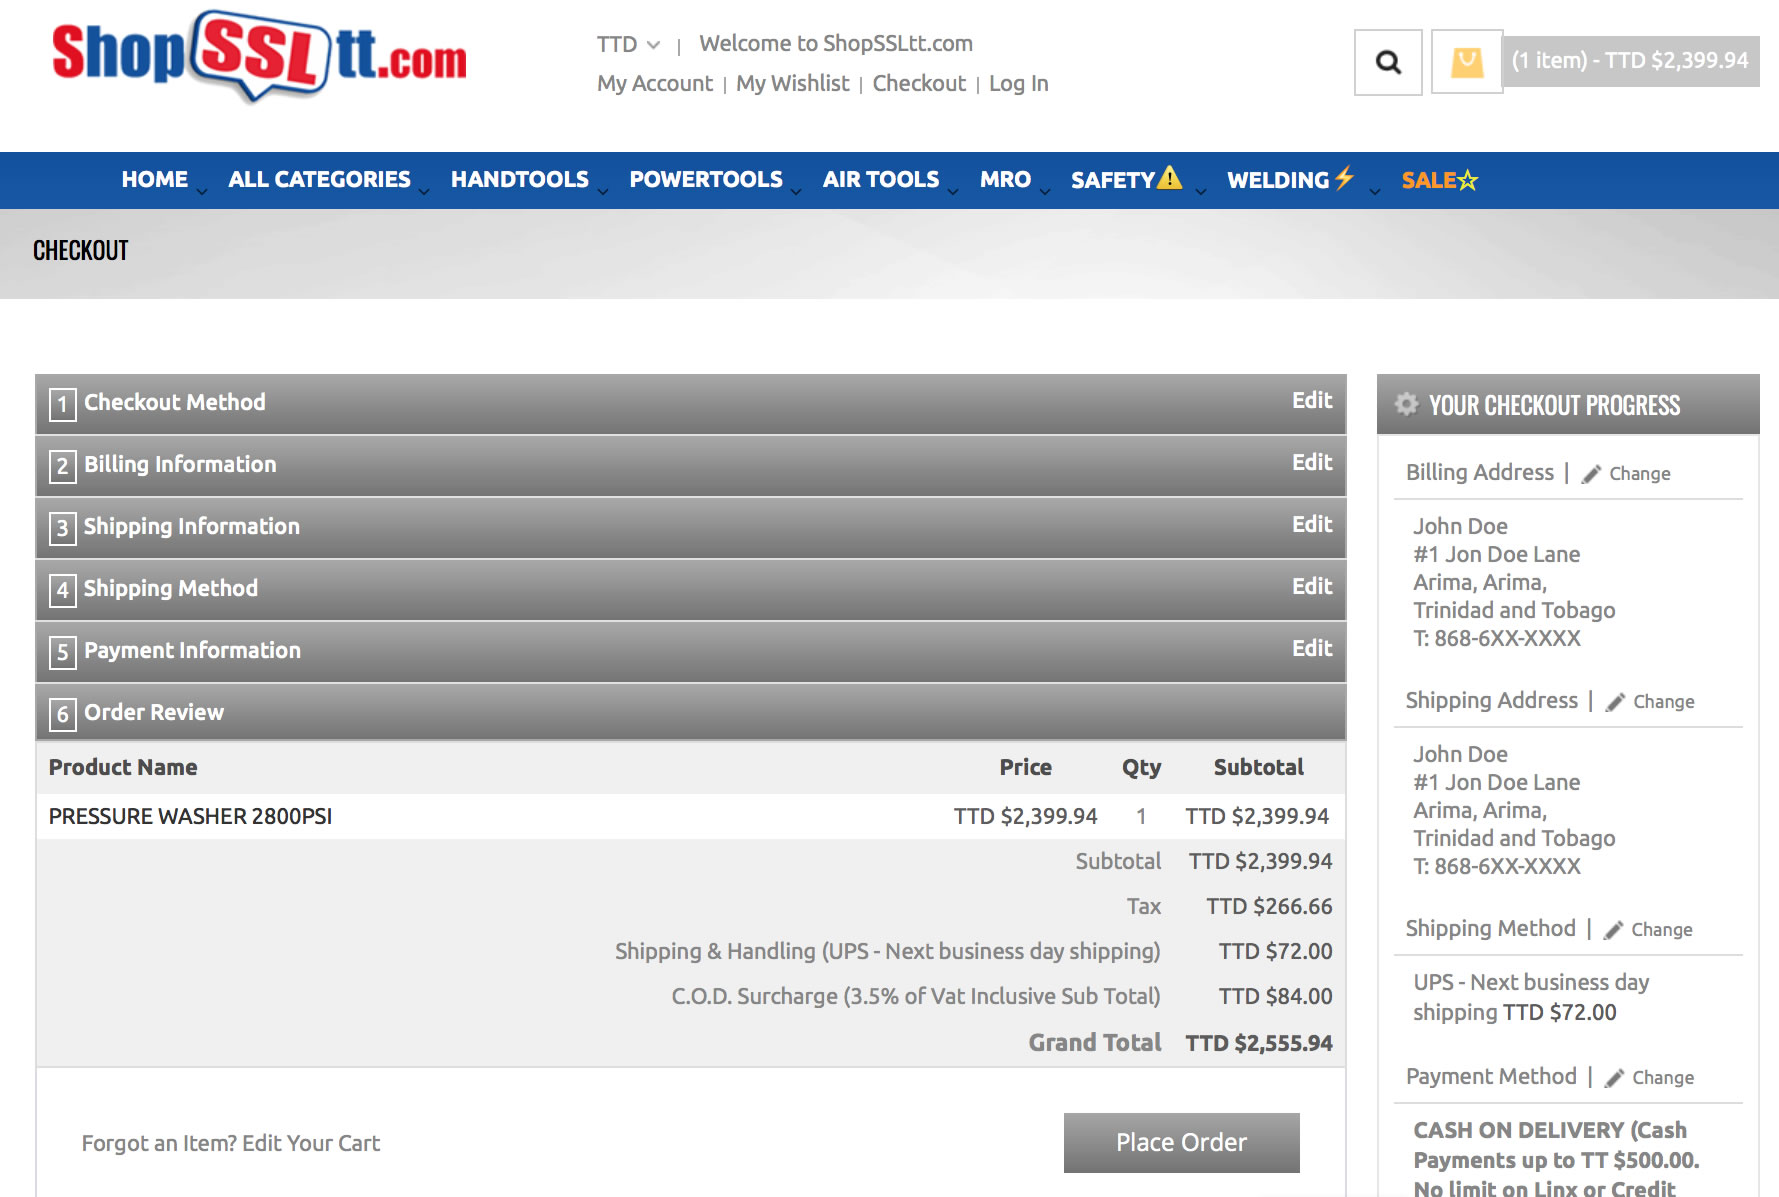Open the TTD currency dropdown
The height and width of the screenshot is (1197, 1779).
coord(628,44)
